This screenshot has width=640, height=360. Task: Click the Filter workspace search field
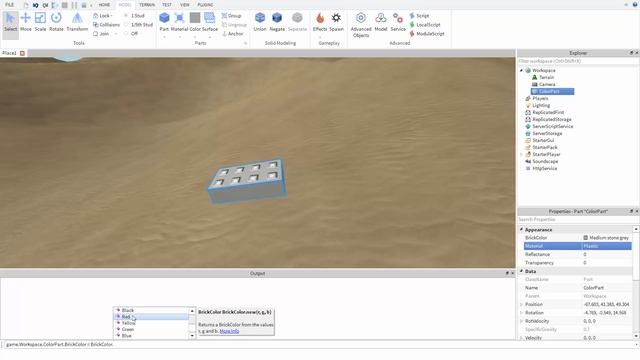pos(578,61)
